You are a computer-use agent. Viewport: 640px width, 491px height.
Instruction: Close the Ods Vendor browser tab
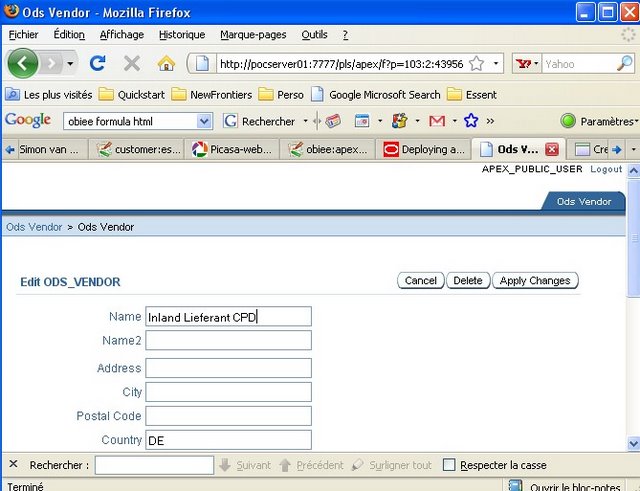[x=551, y=149]
